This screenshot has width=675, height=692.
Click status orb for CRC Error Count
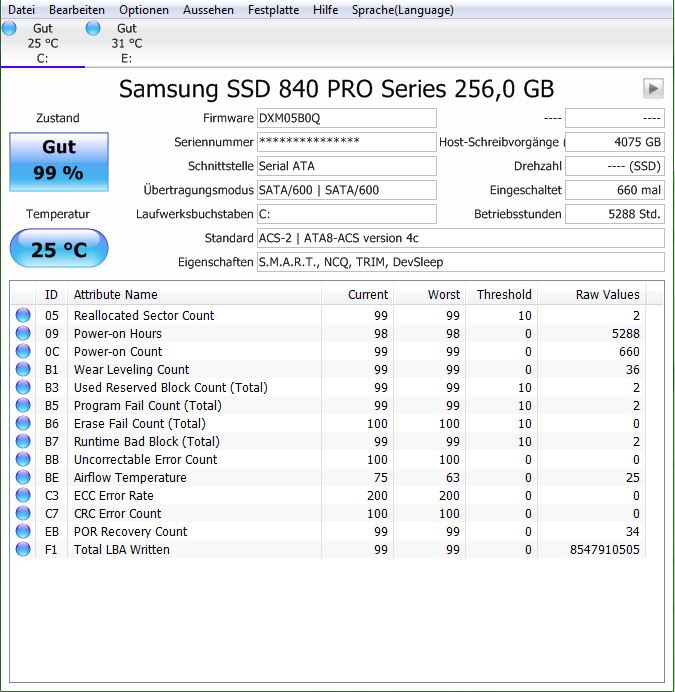[23, 513]
